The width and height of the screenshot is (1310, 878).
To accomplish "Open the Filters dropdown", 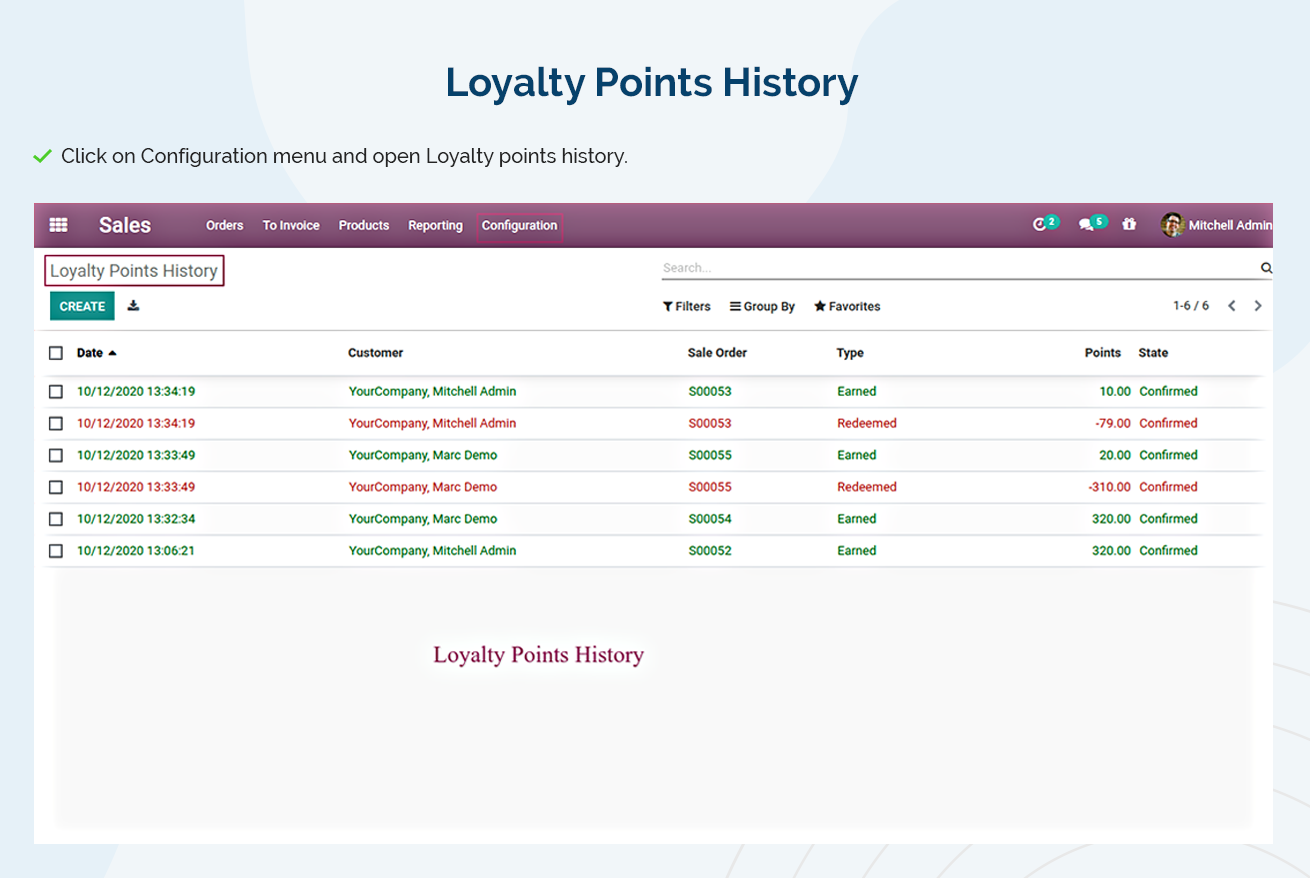I will (x=686, y=306).
